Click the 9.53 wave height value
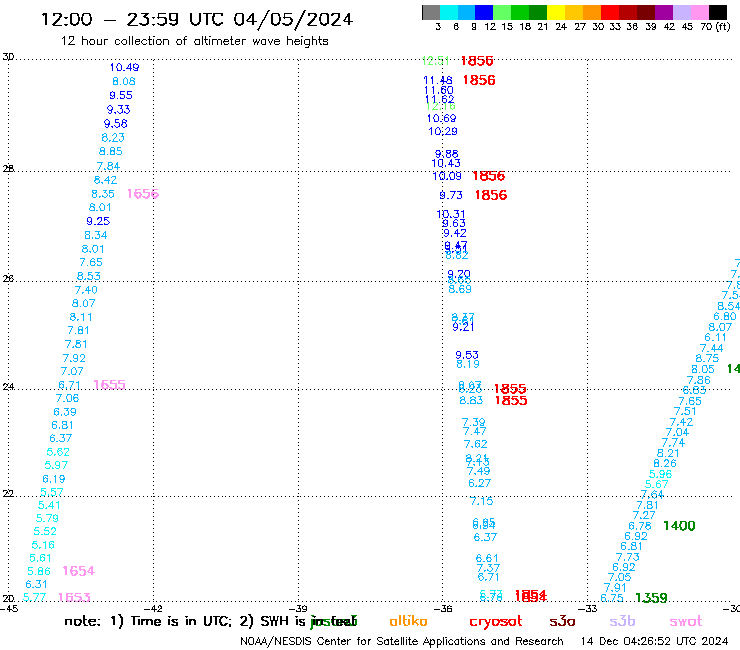 click(x=467, y=355)
